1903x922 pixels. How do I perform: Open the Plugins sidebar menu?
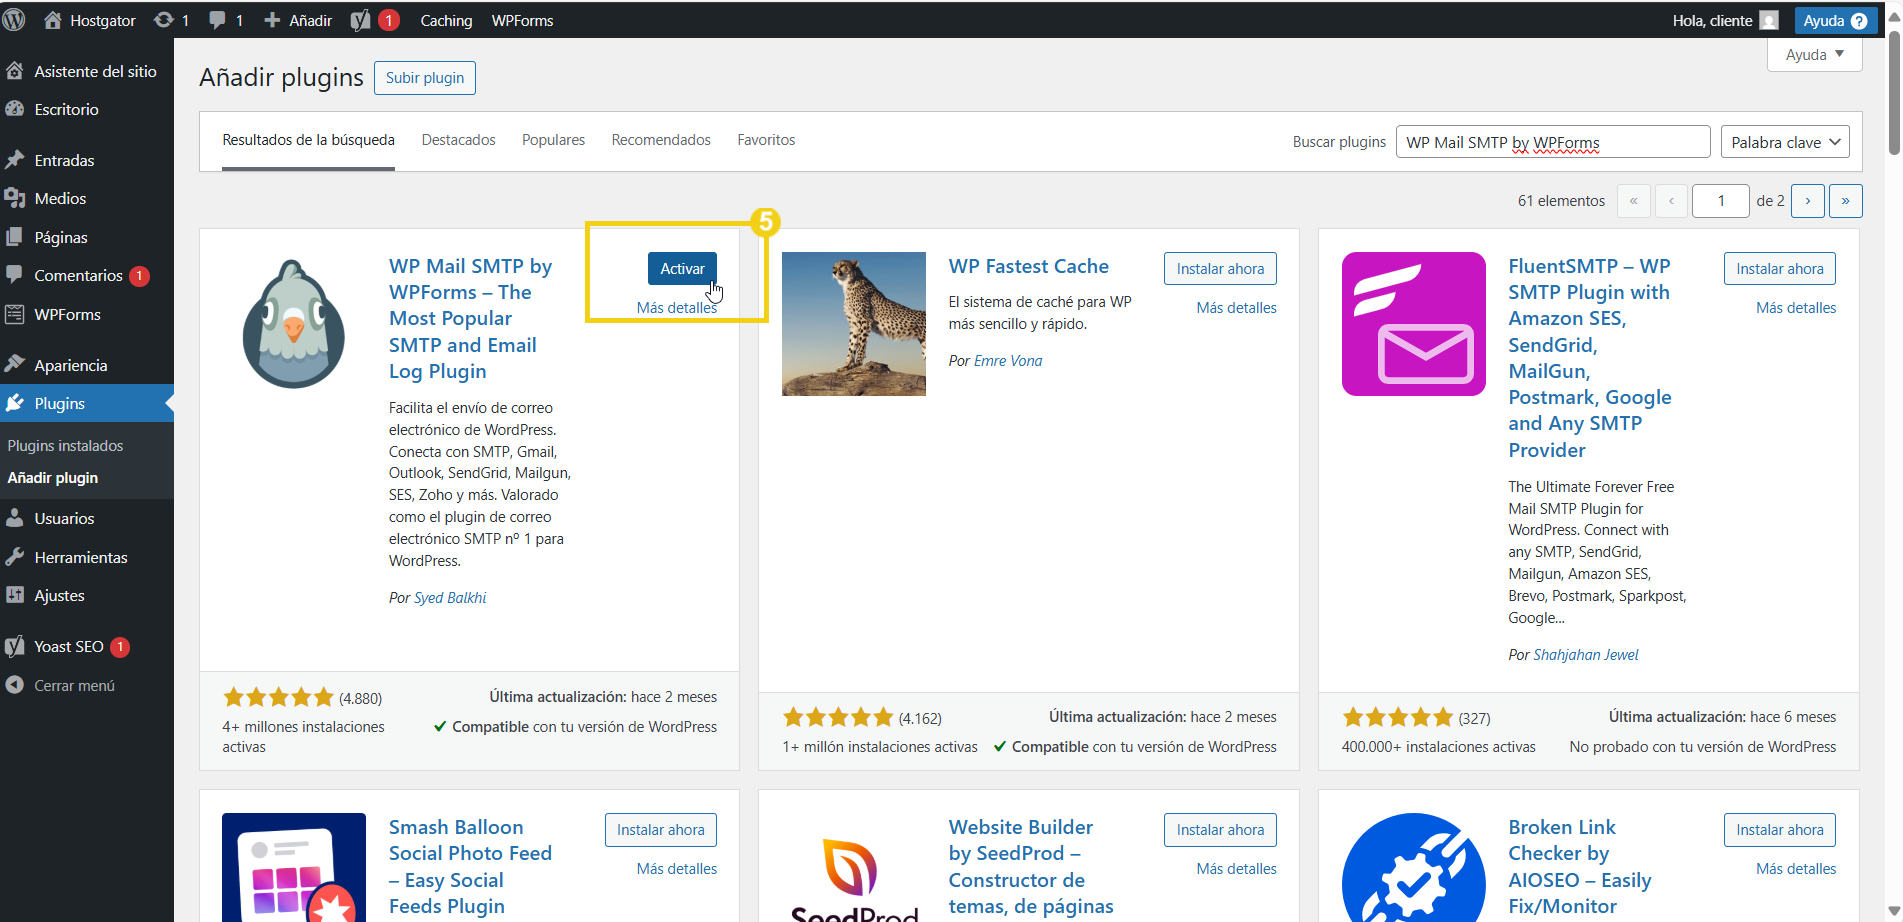(87, 403)
